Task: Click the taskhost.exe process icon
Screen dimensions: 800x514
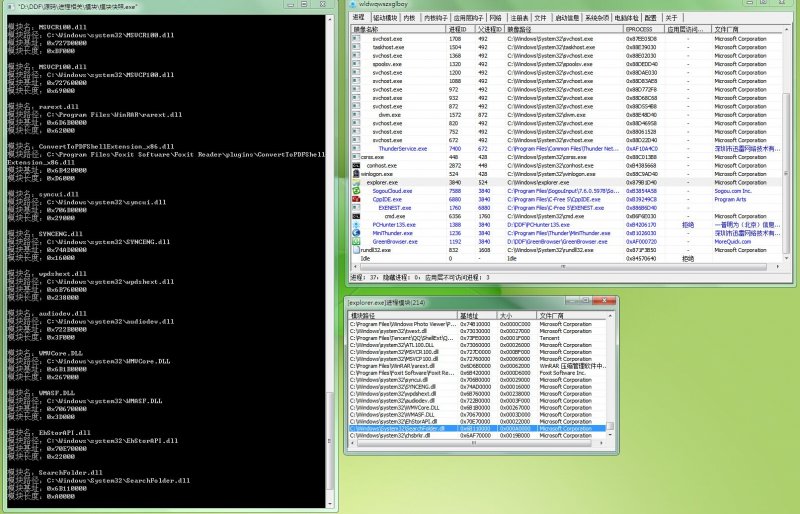Action: tap(356, 47)
